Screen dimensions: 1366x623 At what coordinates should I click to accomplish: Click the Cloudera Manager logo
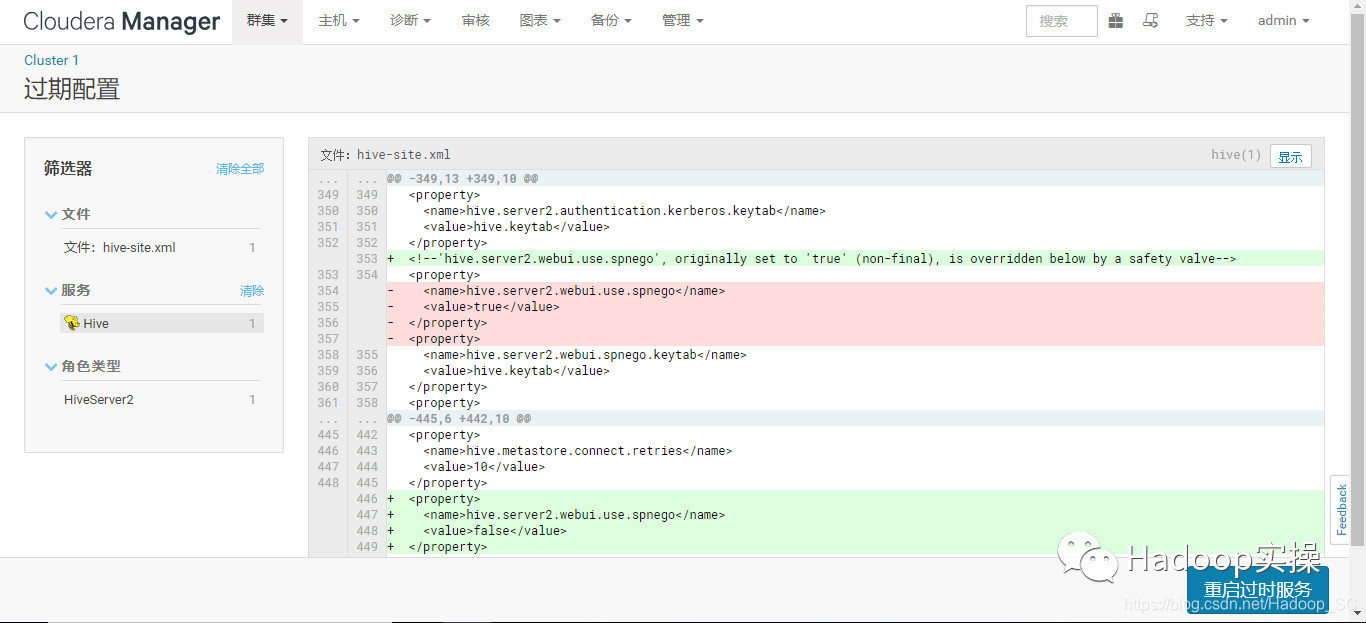(x=121, y=21)
